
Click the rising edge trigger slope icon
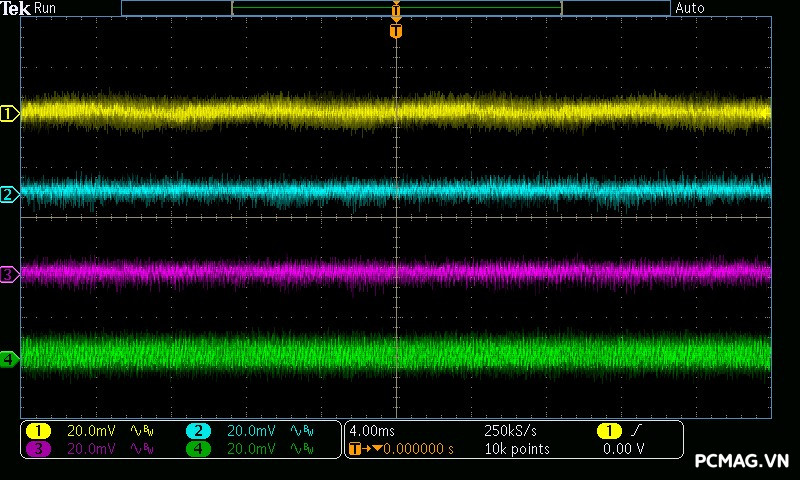tap(634, 431)
